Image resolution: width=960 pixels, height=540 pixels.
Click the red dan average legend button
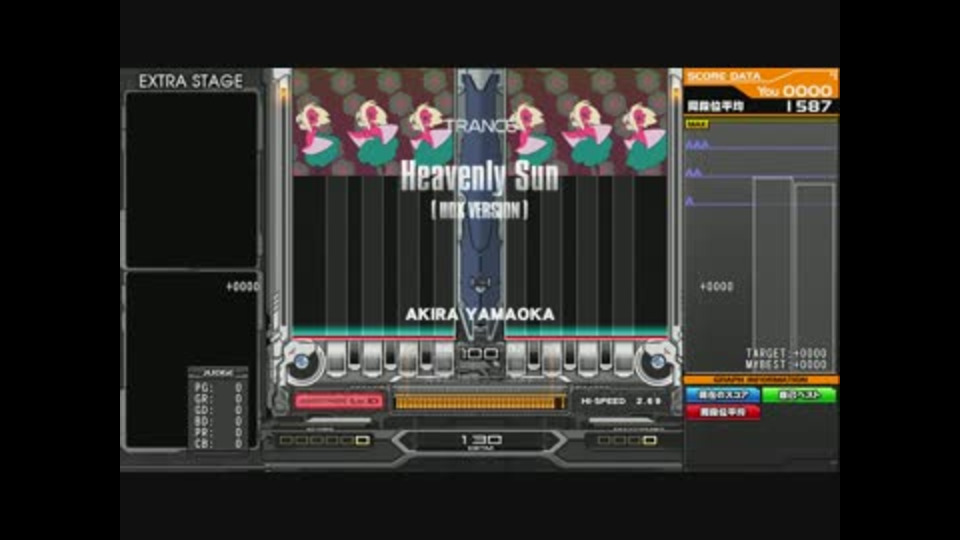coord(722,412)
